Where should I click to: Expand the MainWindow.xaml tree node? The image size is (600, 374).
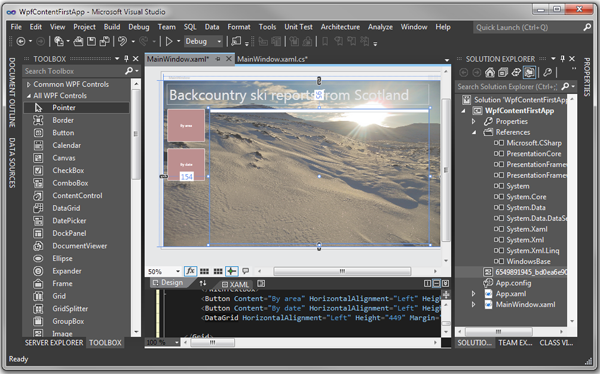pyautogui.click(x=474, y=305)
